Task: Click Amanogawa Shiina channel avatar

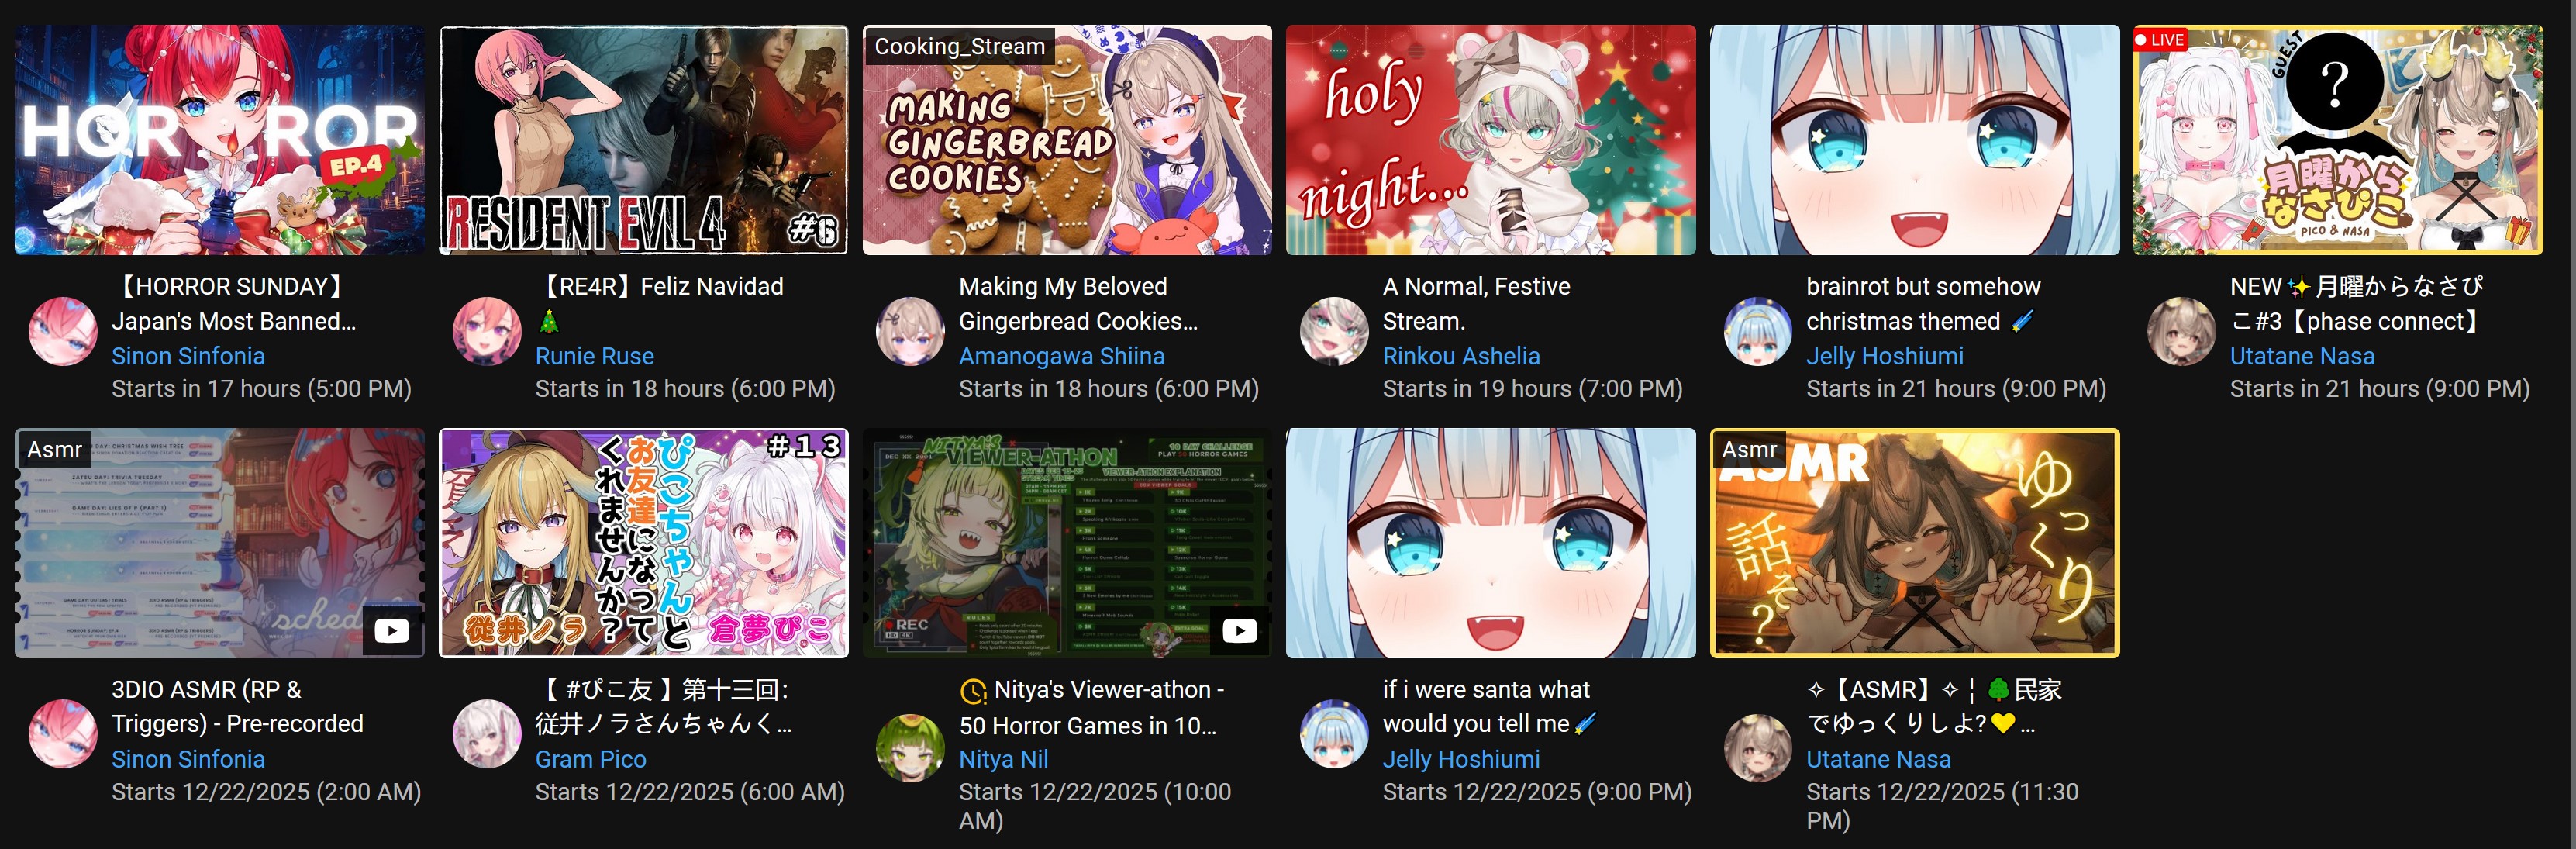Action: (910, 331)
